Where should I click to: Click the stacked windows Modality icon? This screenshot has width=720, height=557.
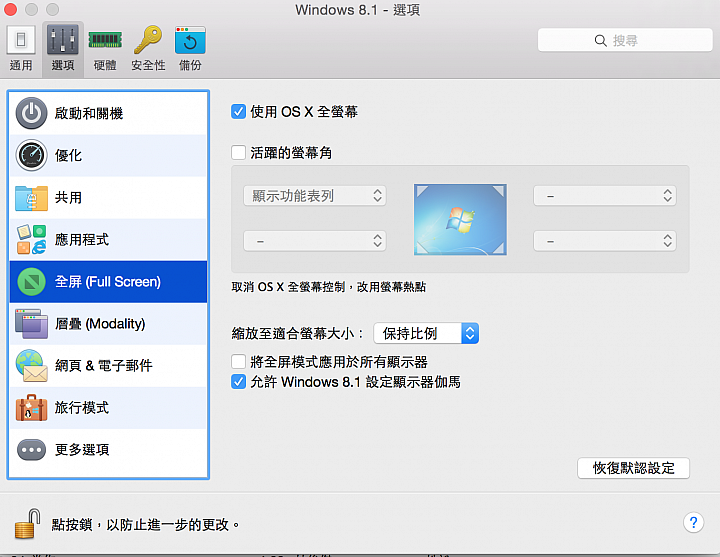coord(31,324)
